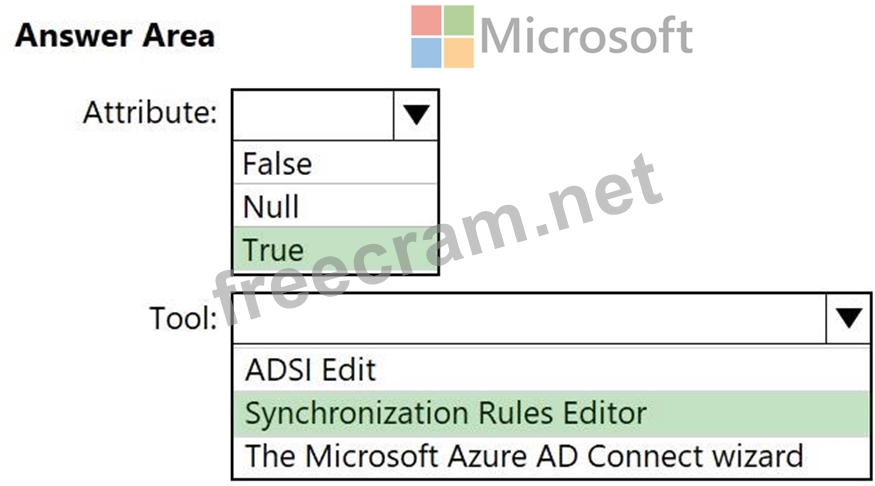This screenshot has width=875, height=486.
Task: Click the yellow square of Microsoft logo
Action: pos(458,52)
